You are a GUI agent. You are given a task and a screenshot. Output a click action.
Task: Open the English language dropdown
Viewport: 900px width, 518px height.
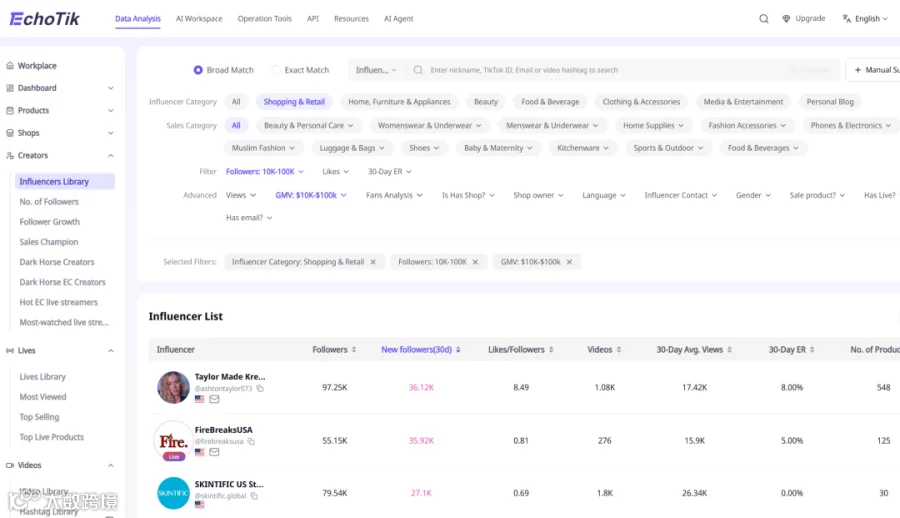(x=865, y=19)
